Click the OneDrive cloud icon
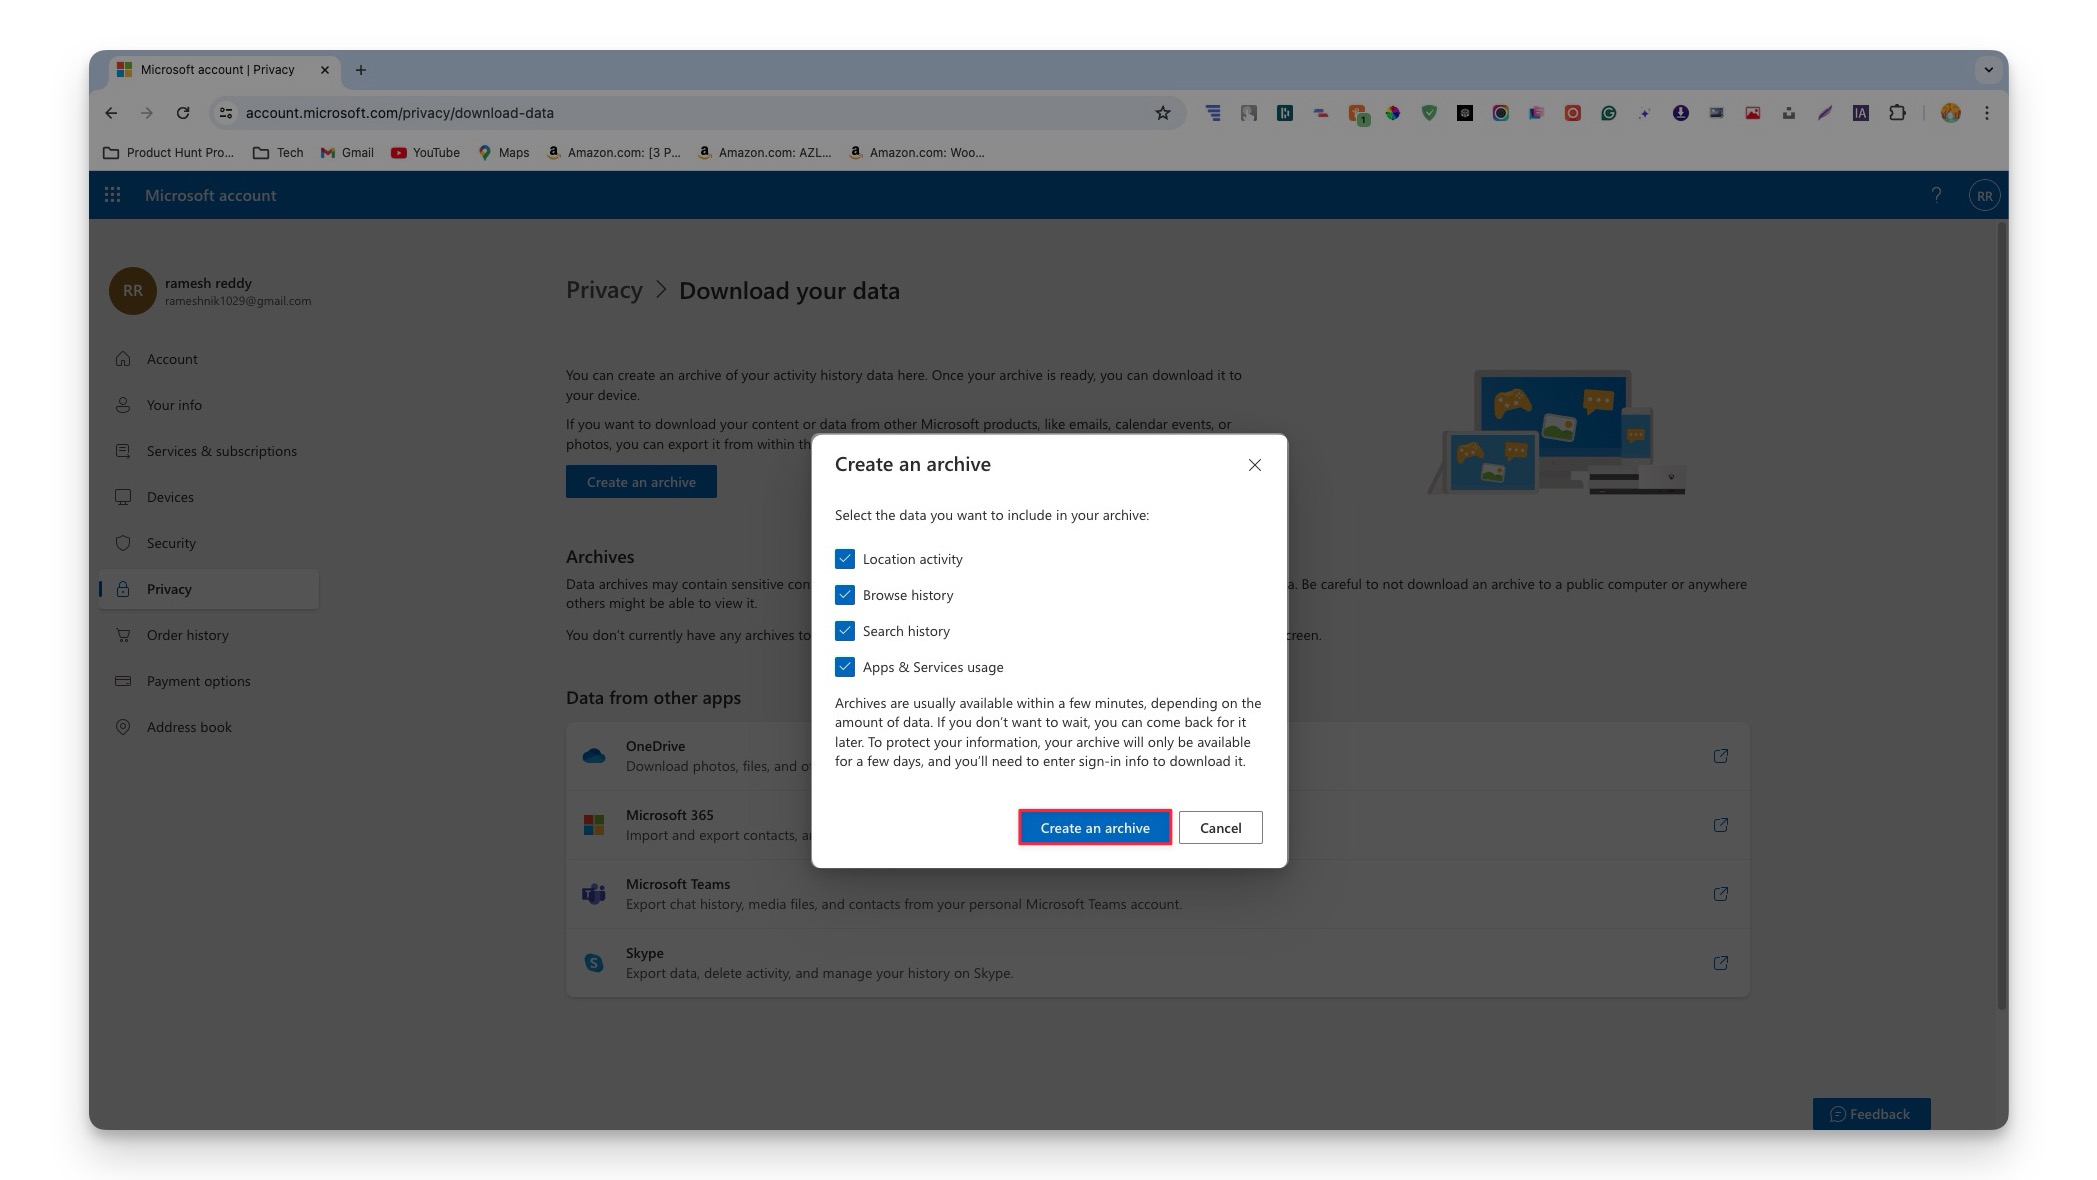2097x1180 pixels. [594, 756]
